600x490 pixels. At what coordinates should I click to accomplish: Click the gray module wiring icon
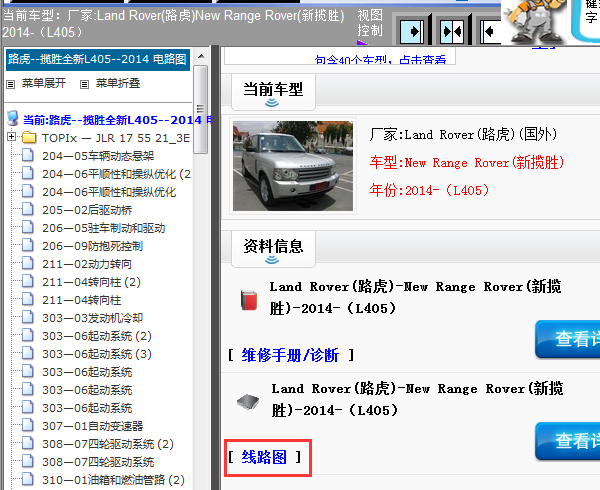pyautogui.click(x=248, y=402)
